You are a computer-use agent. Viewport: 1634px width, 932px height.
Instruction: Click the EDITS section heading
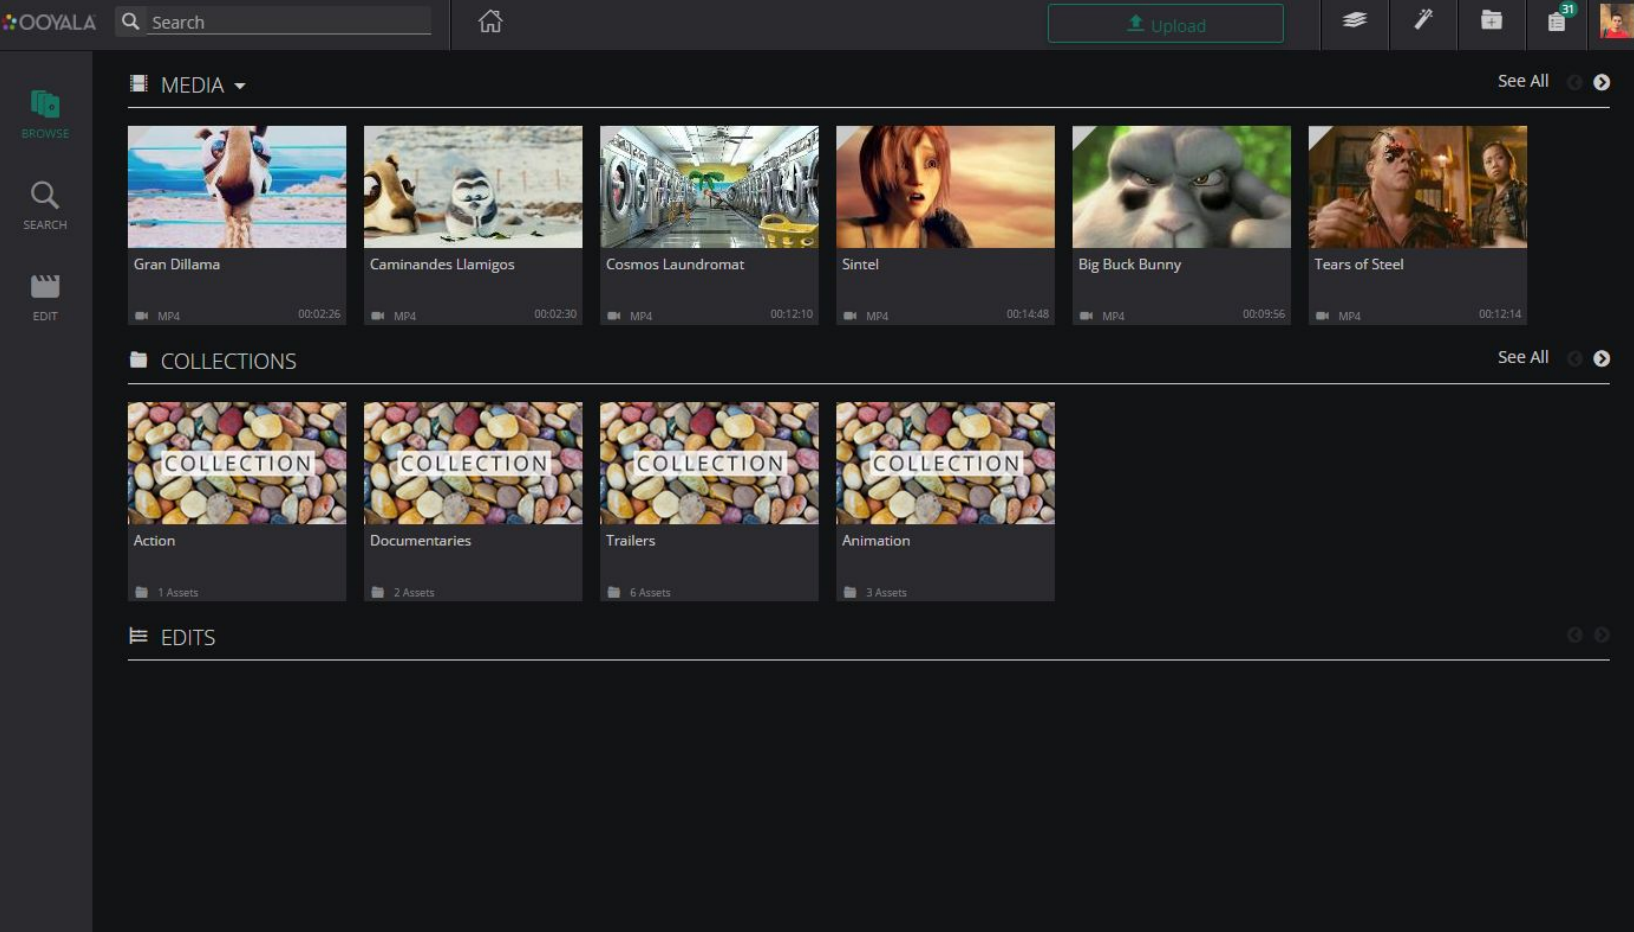point(188,638)
